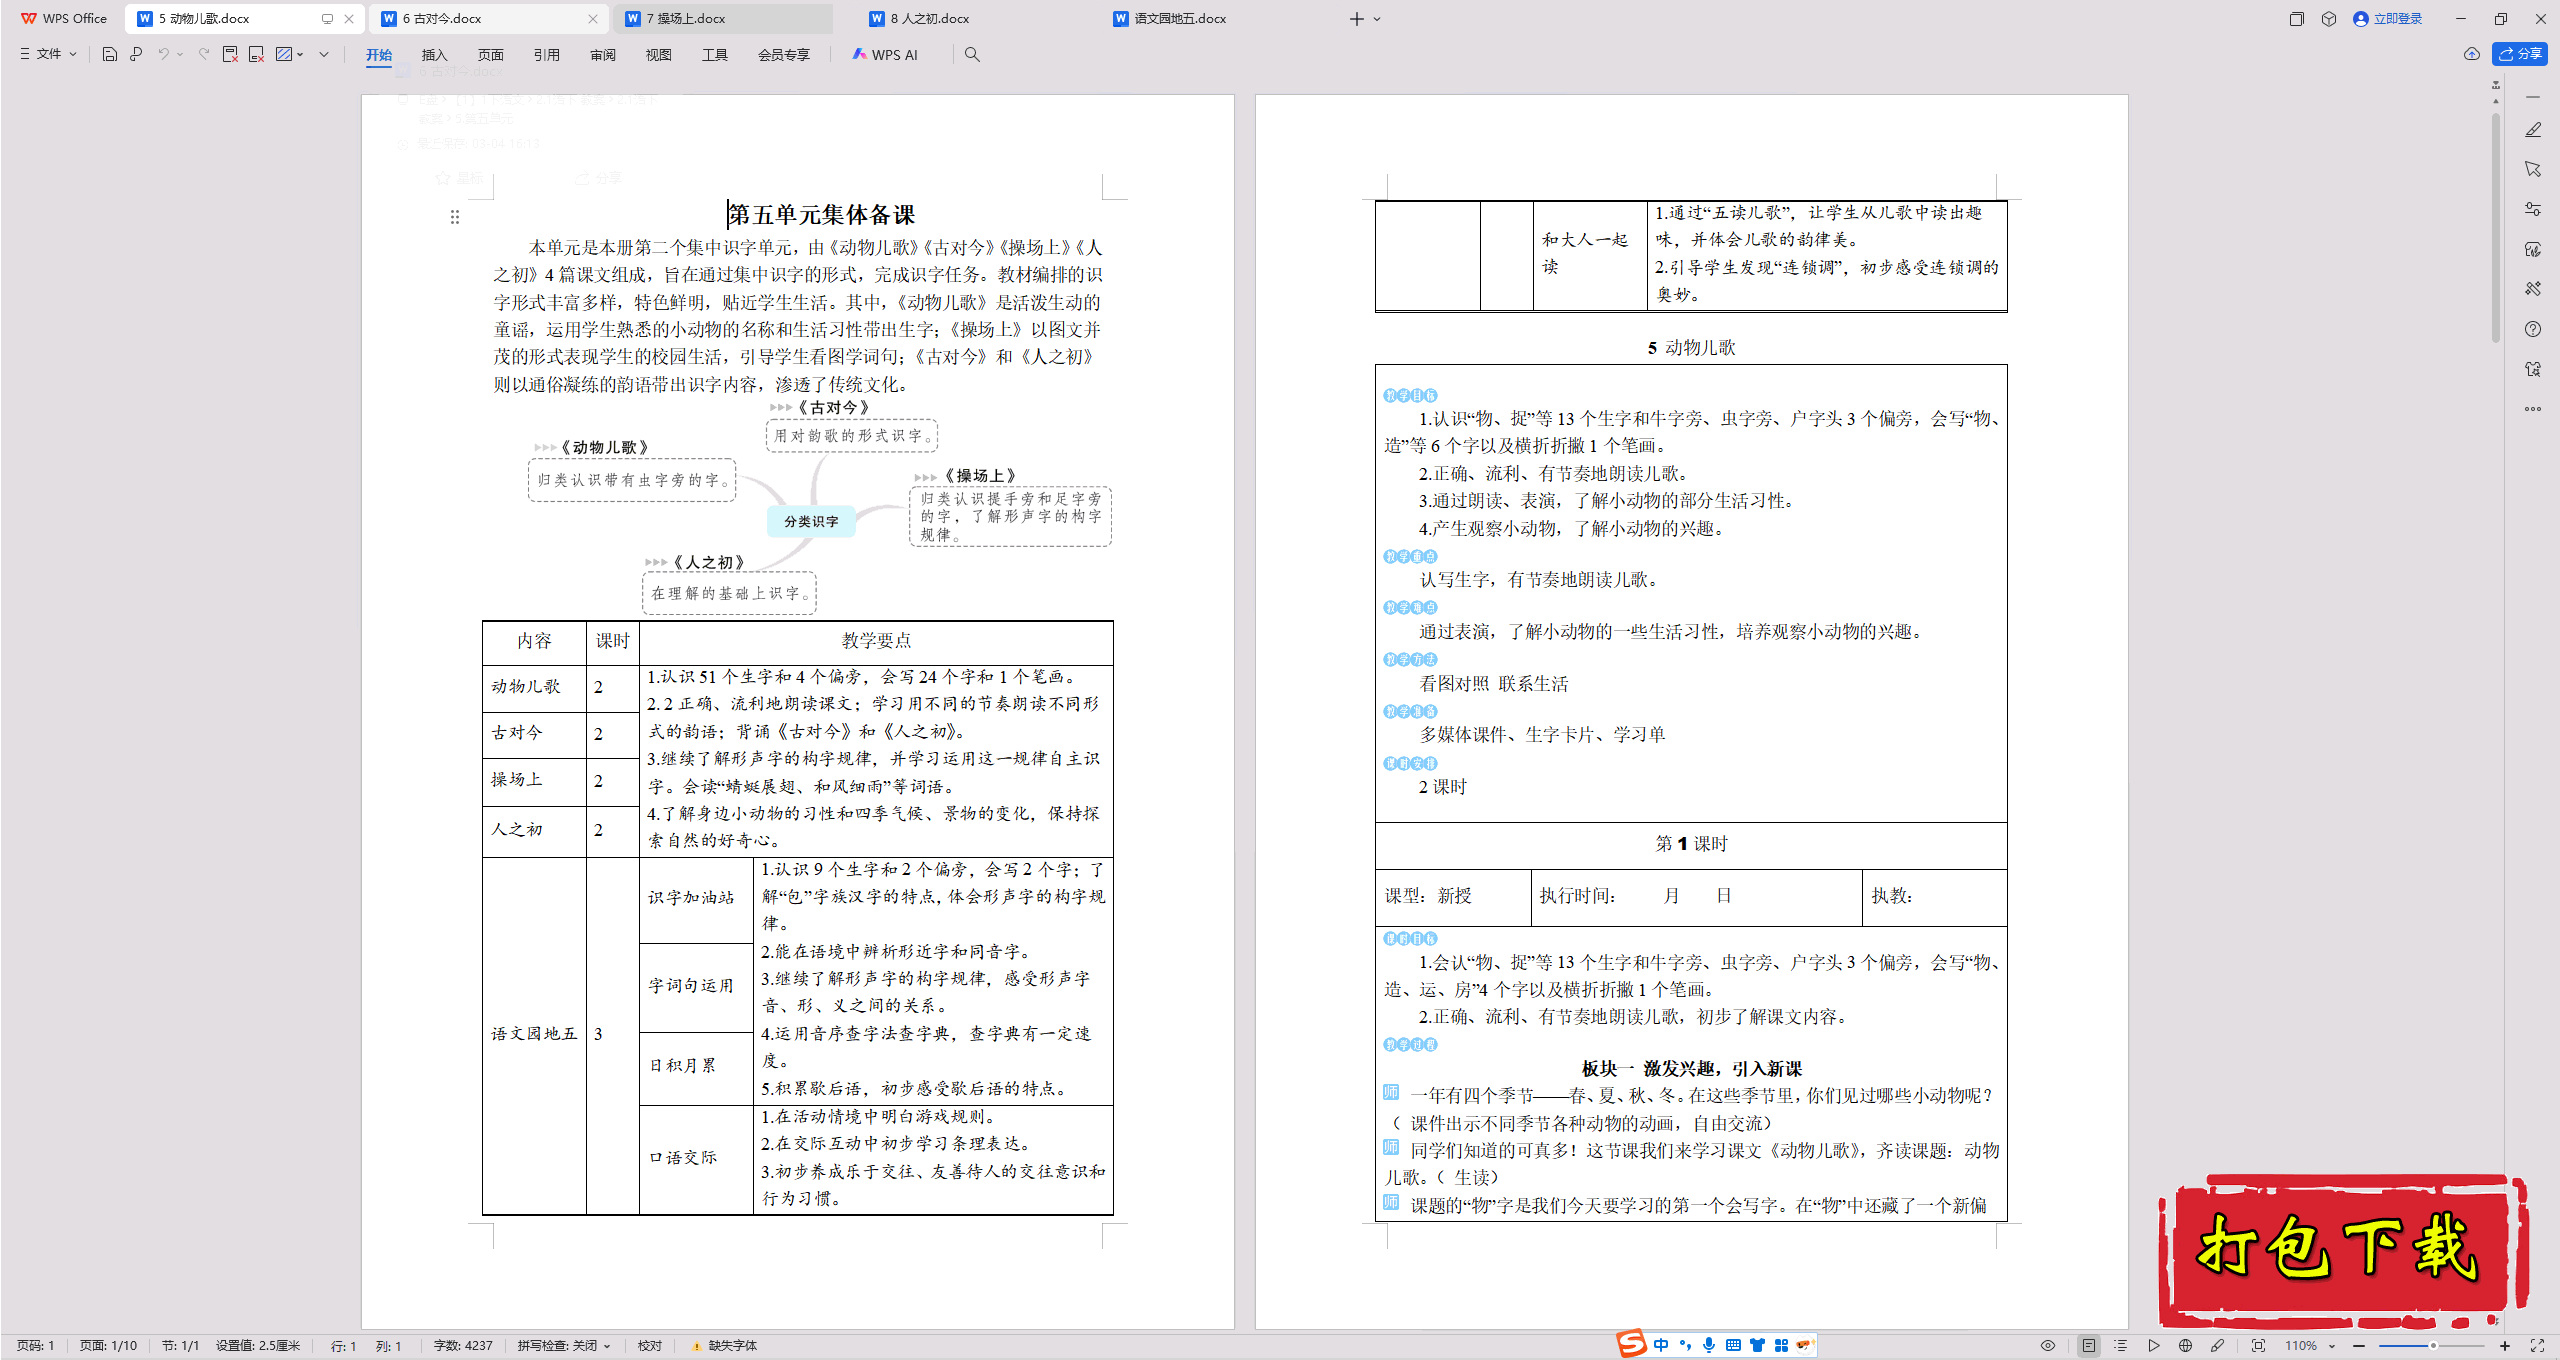Open the new tab plus dropdown arrow
This screenshot has height=1360, width=2560.
[1377, 19]
